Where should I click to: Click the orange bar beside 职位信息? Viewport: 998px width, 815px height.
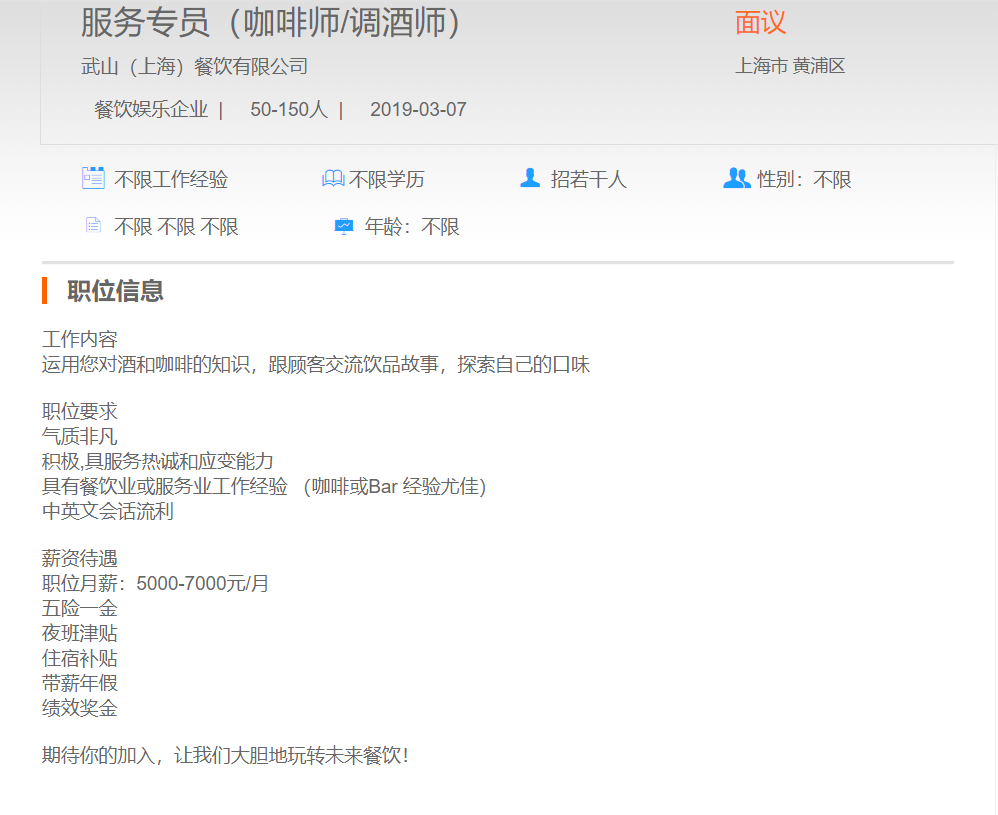coord(45,291)
